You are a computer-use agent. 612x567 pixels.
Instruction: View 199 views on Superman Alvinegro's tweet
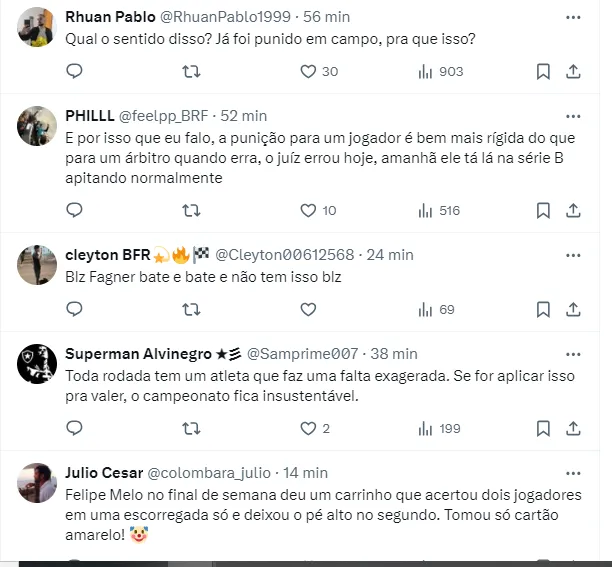click(438, 428)
